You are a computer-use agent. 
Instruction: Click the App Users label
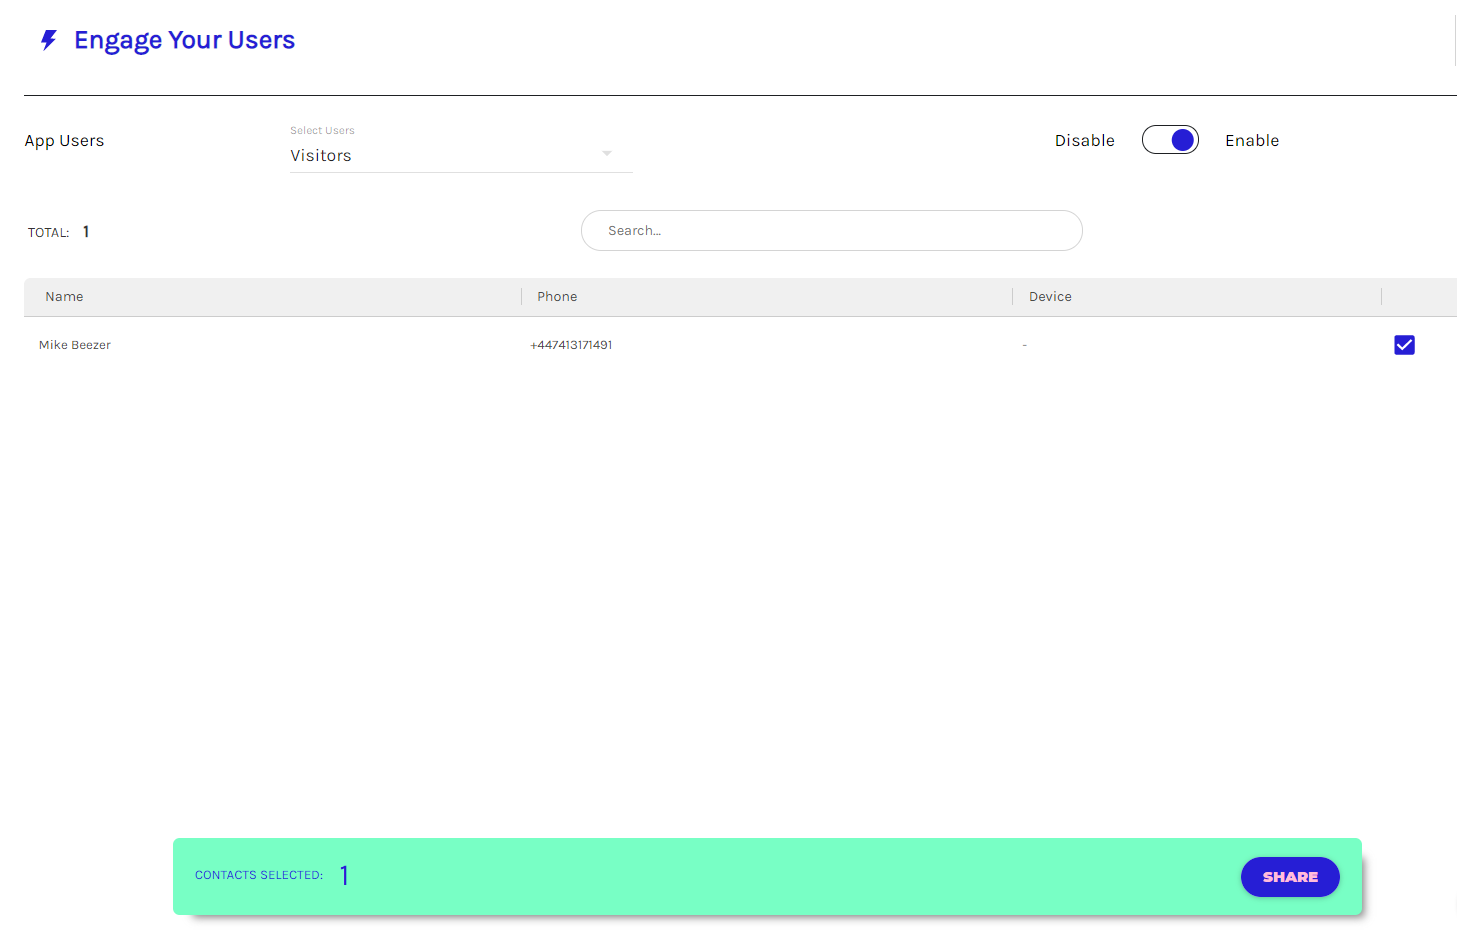tap(64, 141)
